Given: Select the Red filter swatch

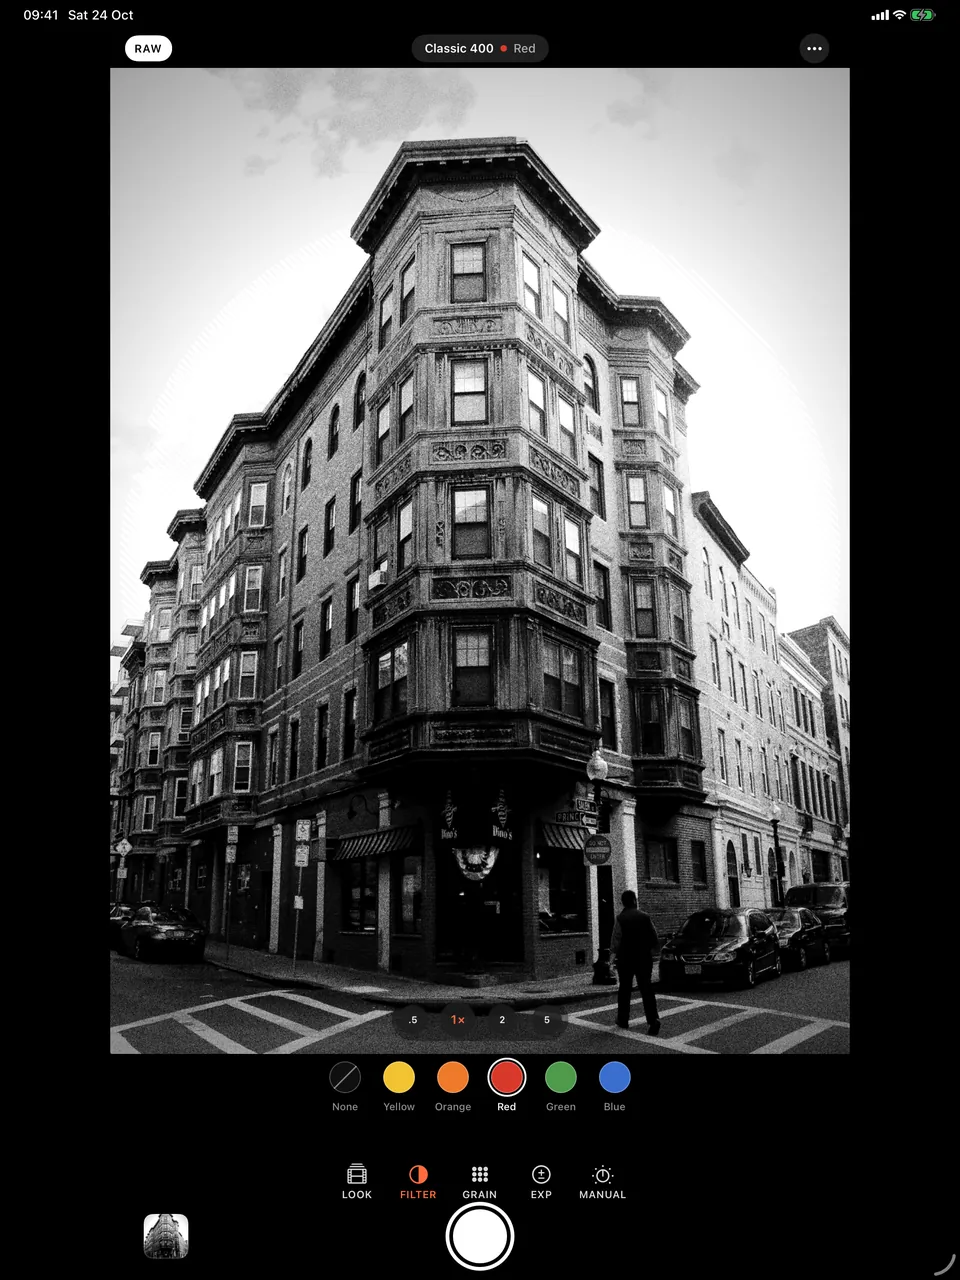Looking at the screenshot, I should [507, 1077].
